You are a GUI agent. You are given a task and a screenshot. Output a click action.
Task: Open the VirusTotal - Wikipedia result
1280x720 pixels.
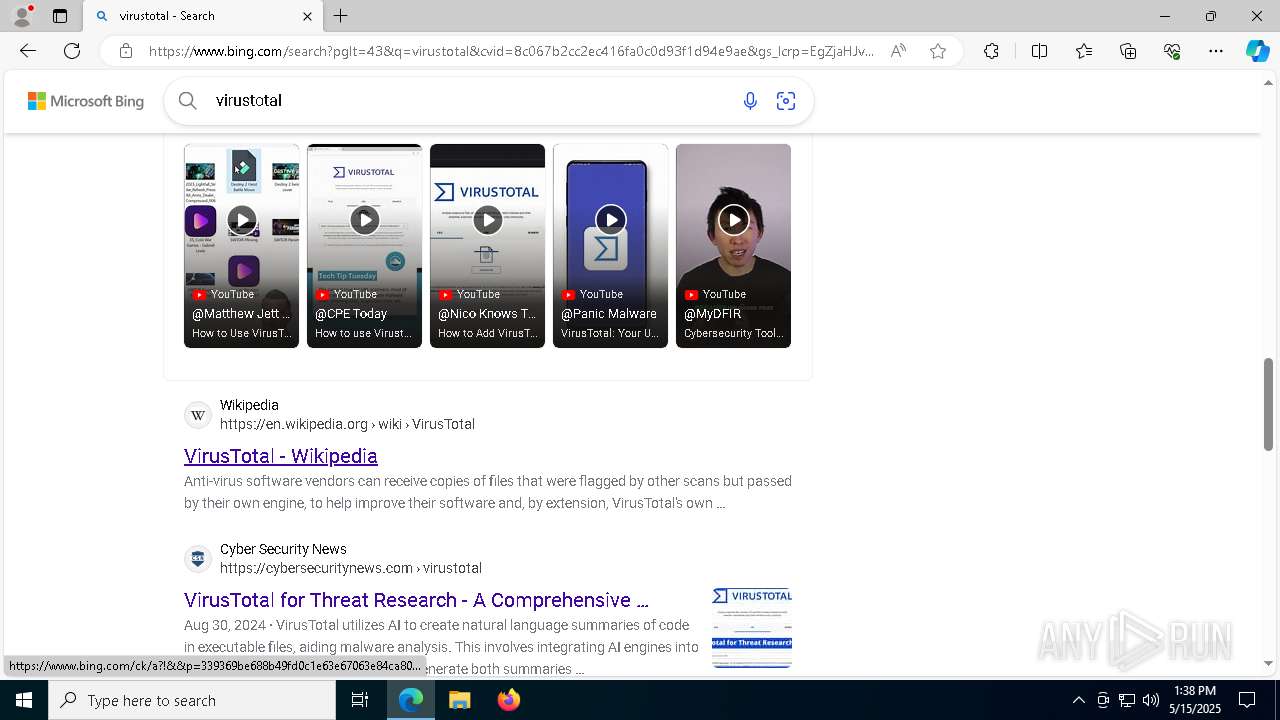click(281, 456)
